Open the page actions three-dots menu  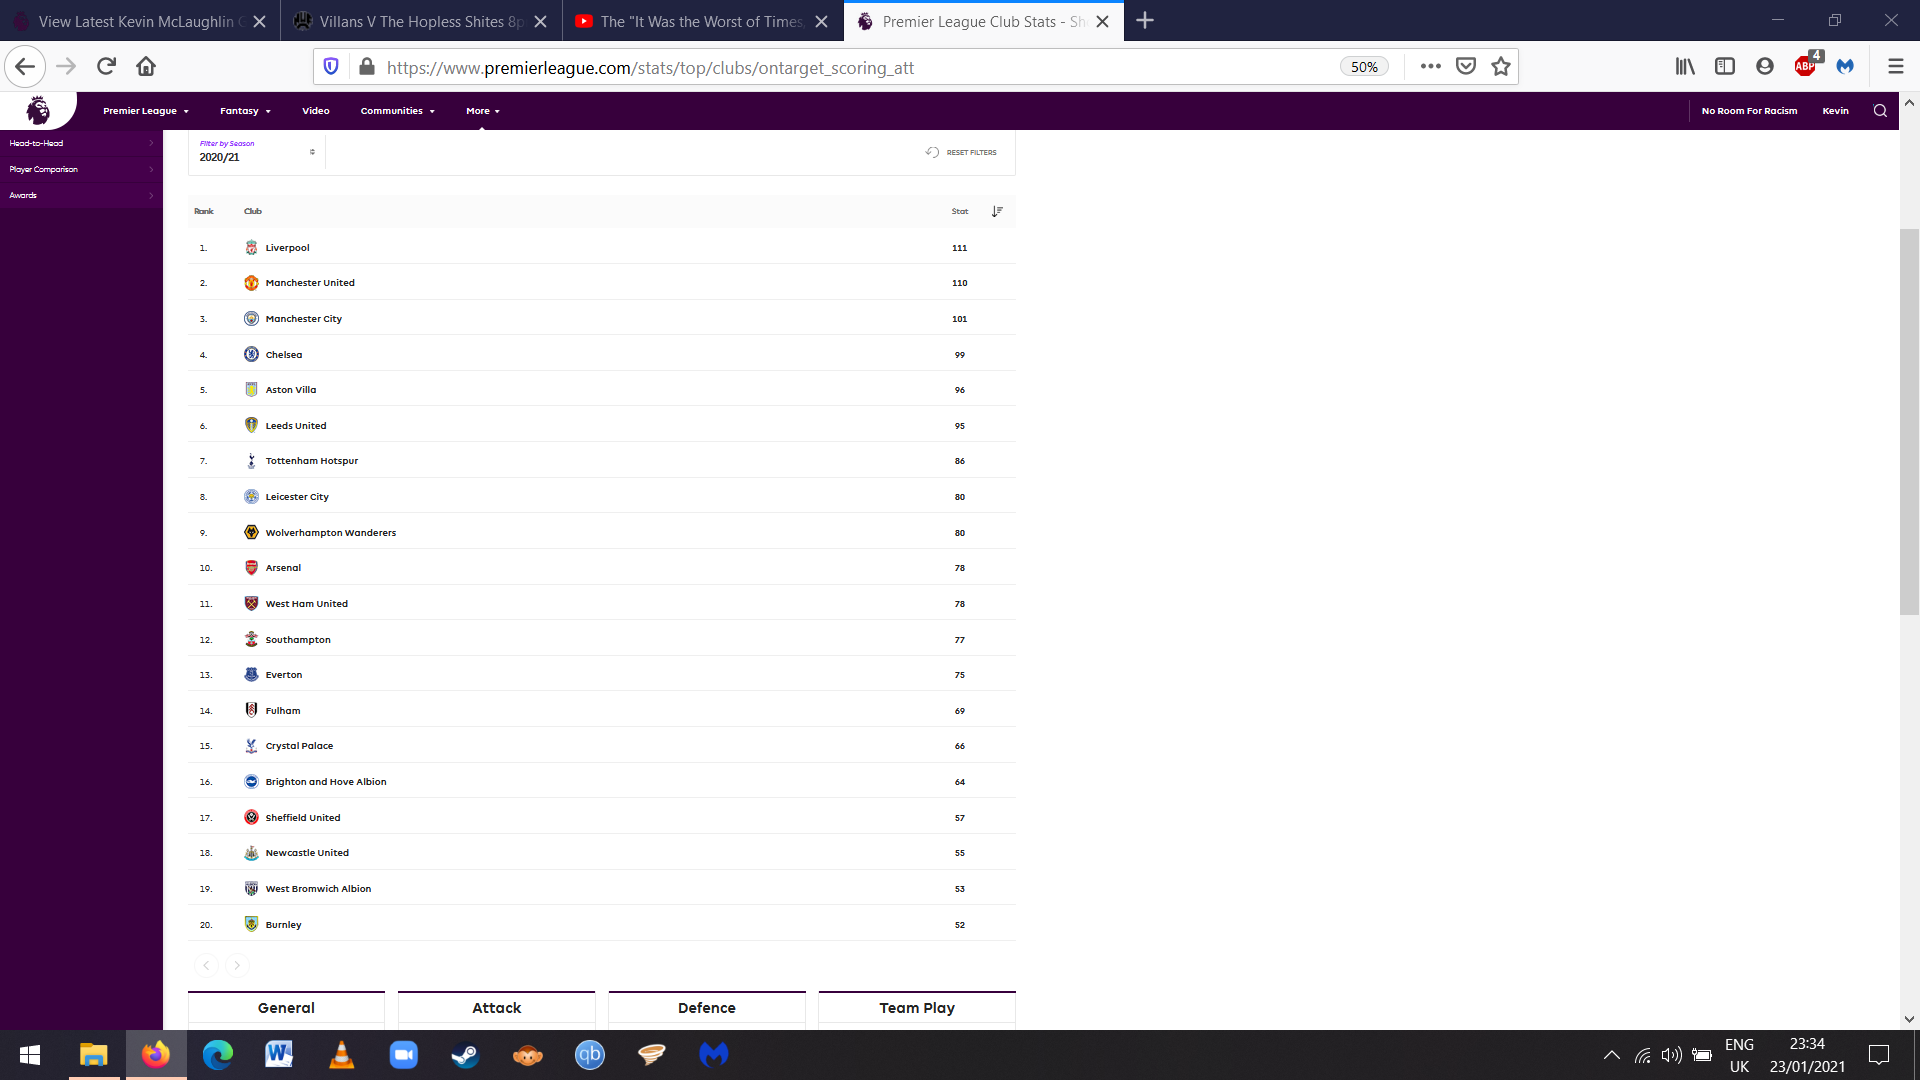point(1431,67)
